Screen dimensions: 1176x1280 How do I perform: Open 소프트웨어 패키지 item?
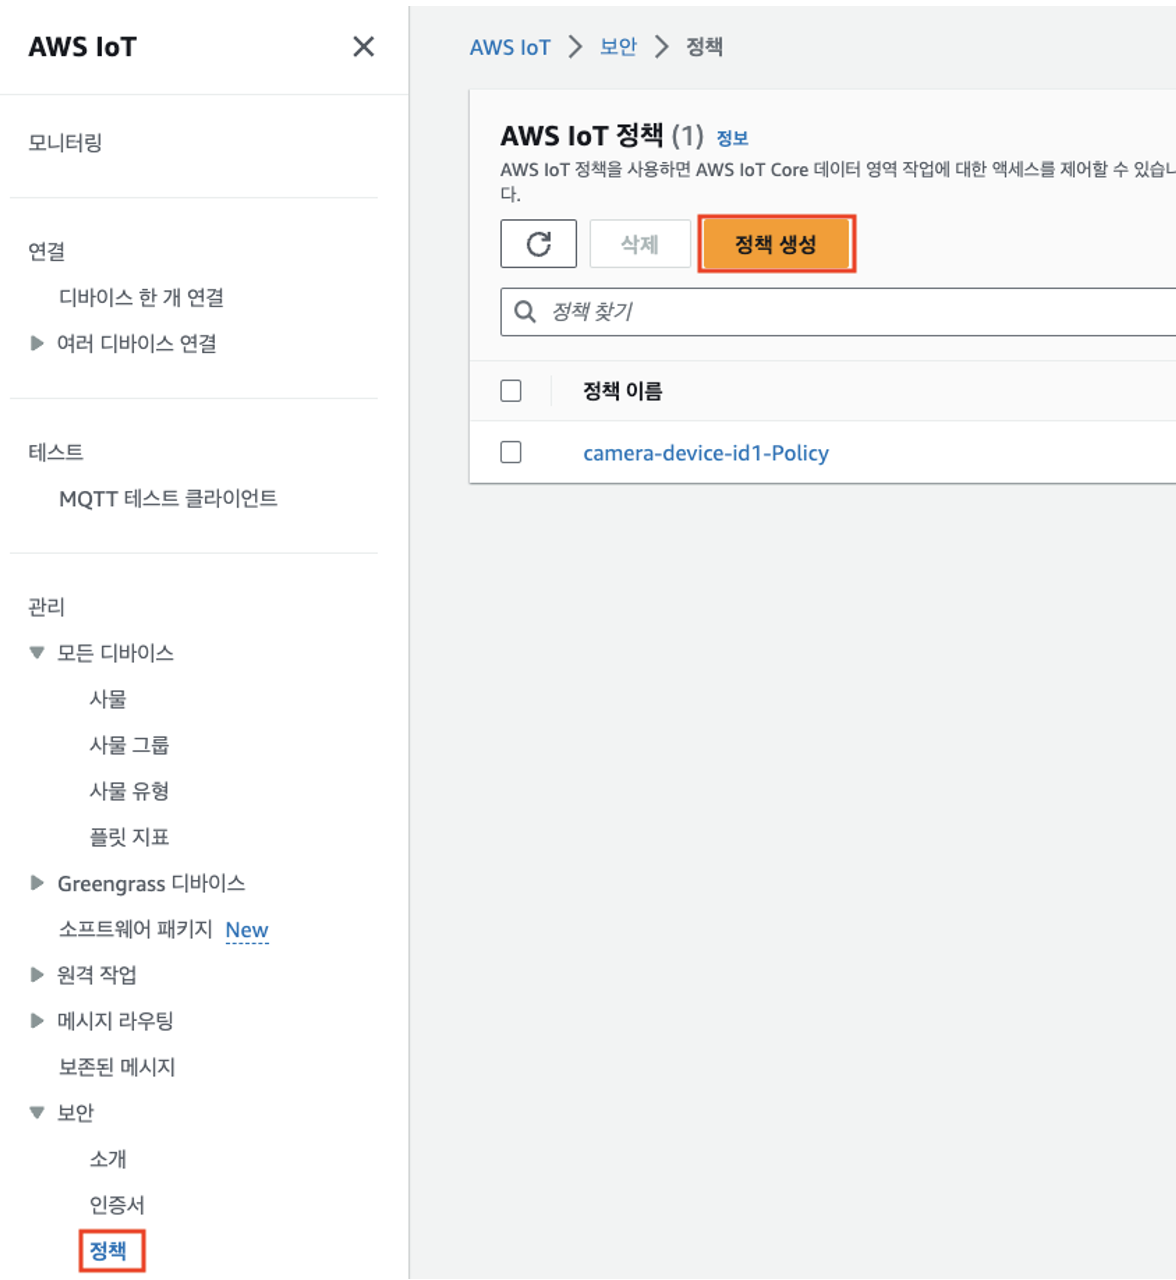click(x=135, y=929)
